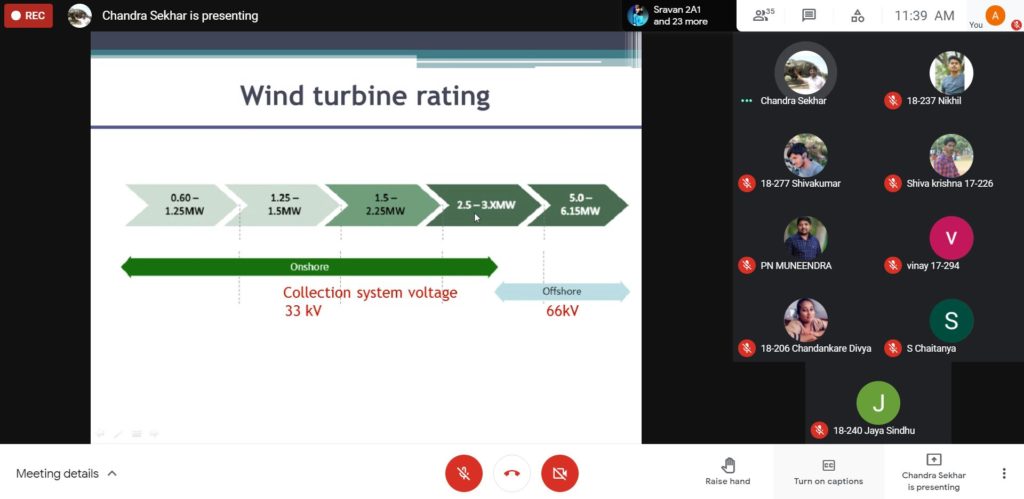Screen dimensions: 1024x499
Task: Click 18-240 Jaya Sindhu avatar with J
Action: (x=878, y=403)
